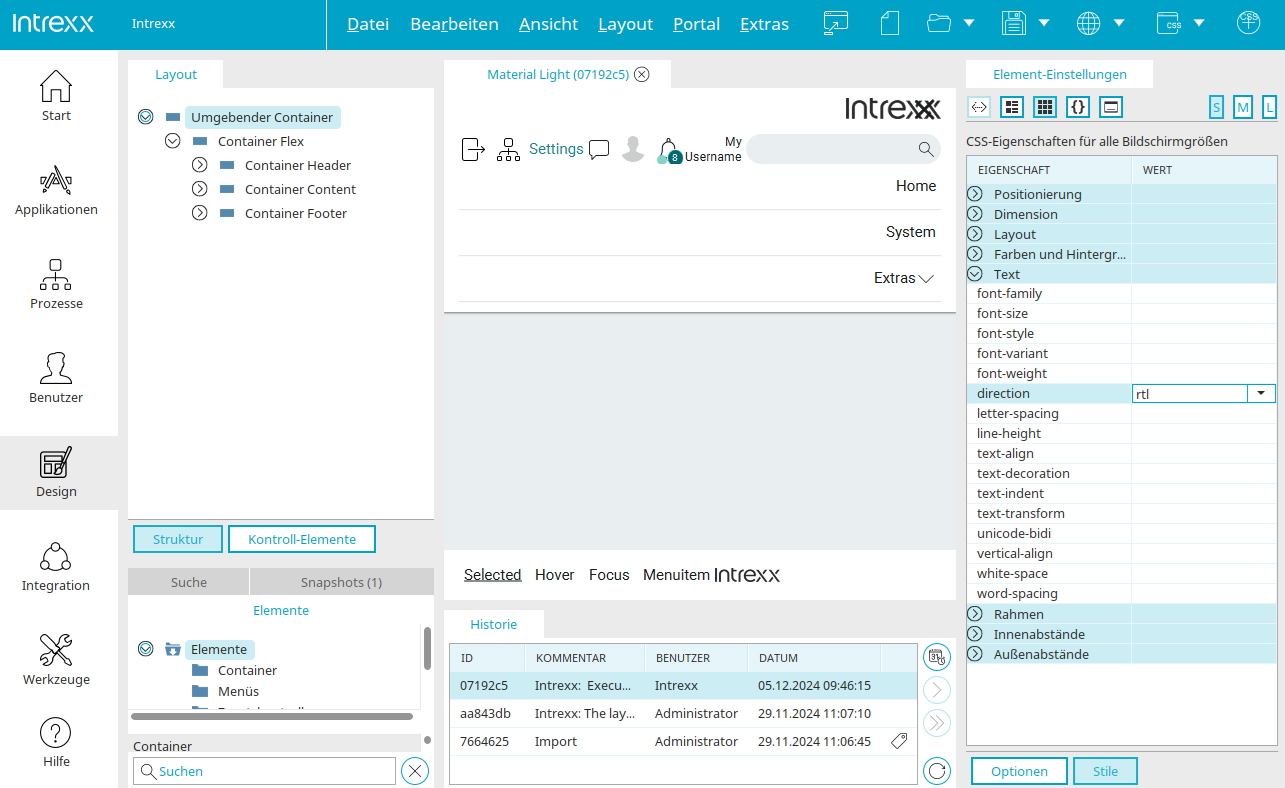Collapse the Umgebender Container node
1285x788 pixels.
tap(145, 117)
